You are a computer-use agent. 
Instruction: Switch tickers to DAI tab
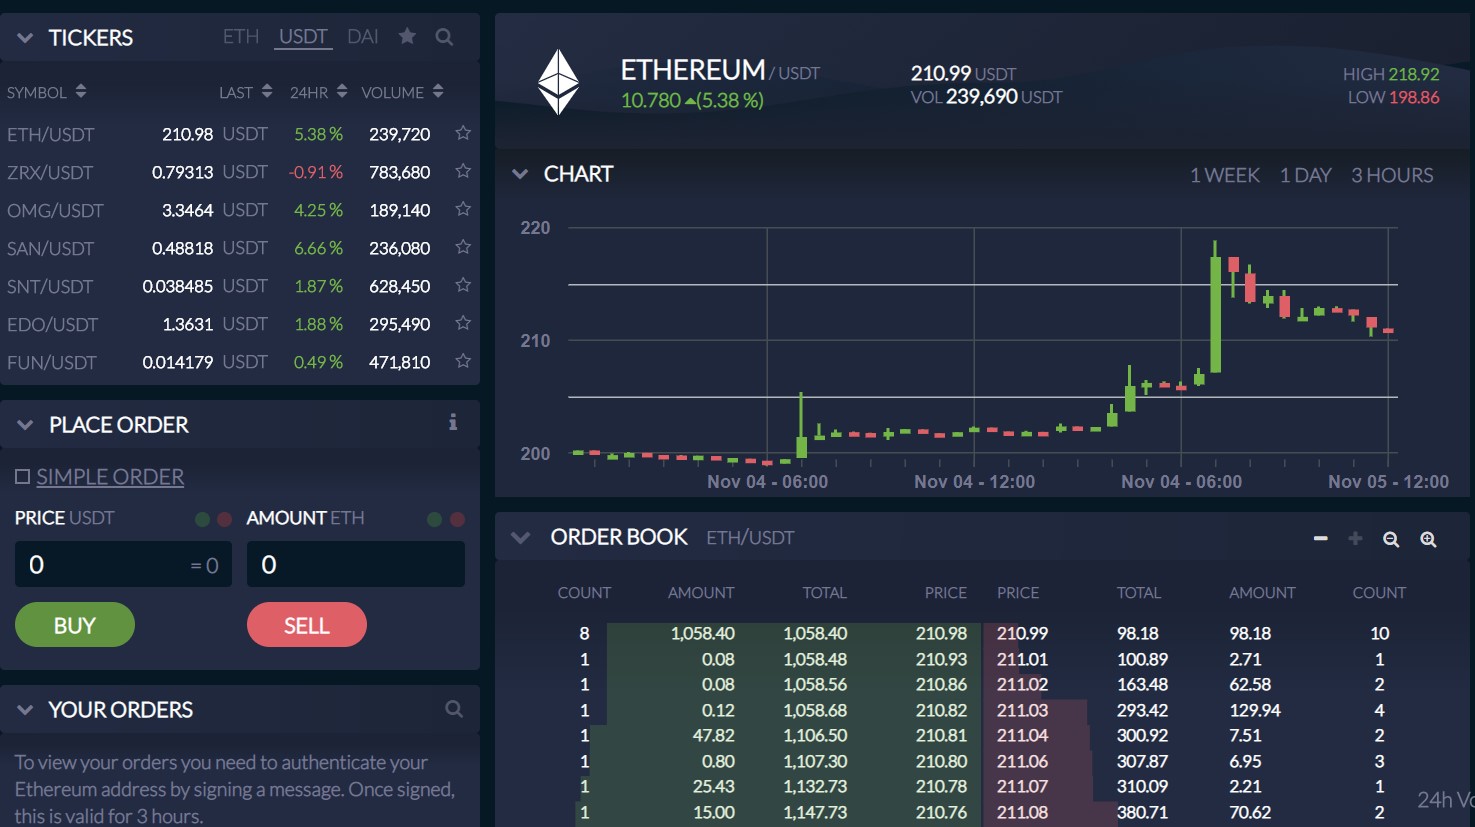363,37
